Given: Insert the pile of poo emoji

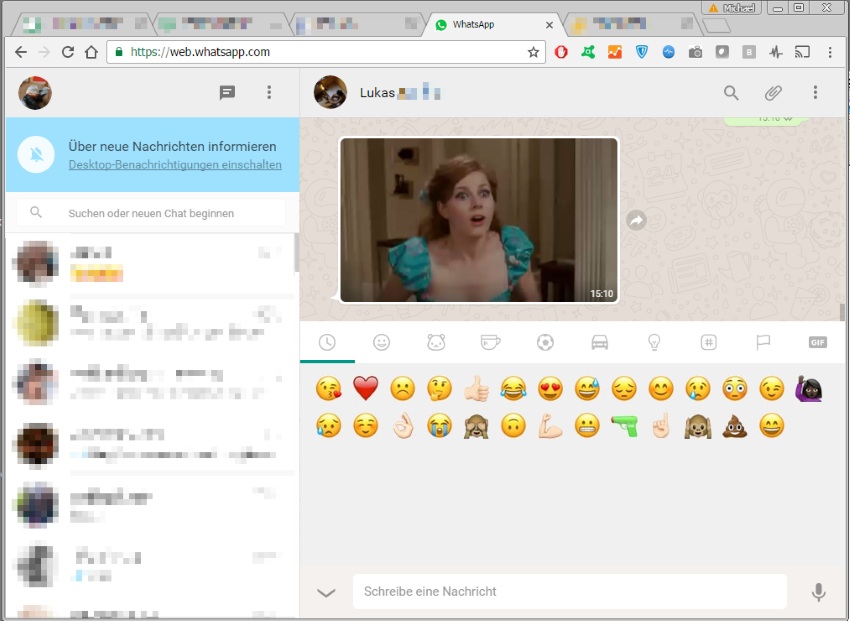Looking at the screenshot, I should 735,426.
